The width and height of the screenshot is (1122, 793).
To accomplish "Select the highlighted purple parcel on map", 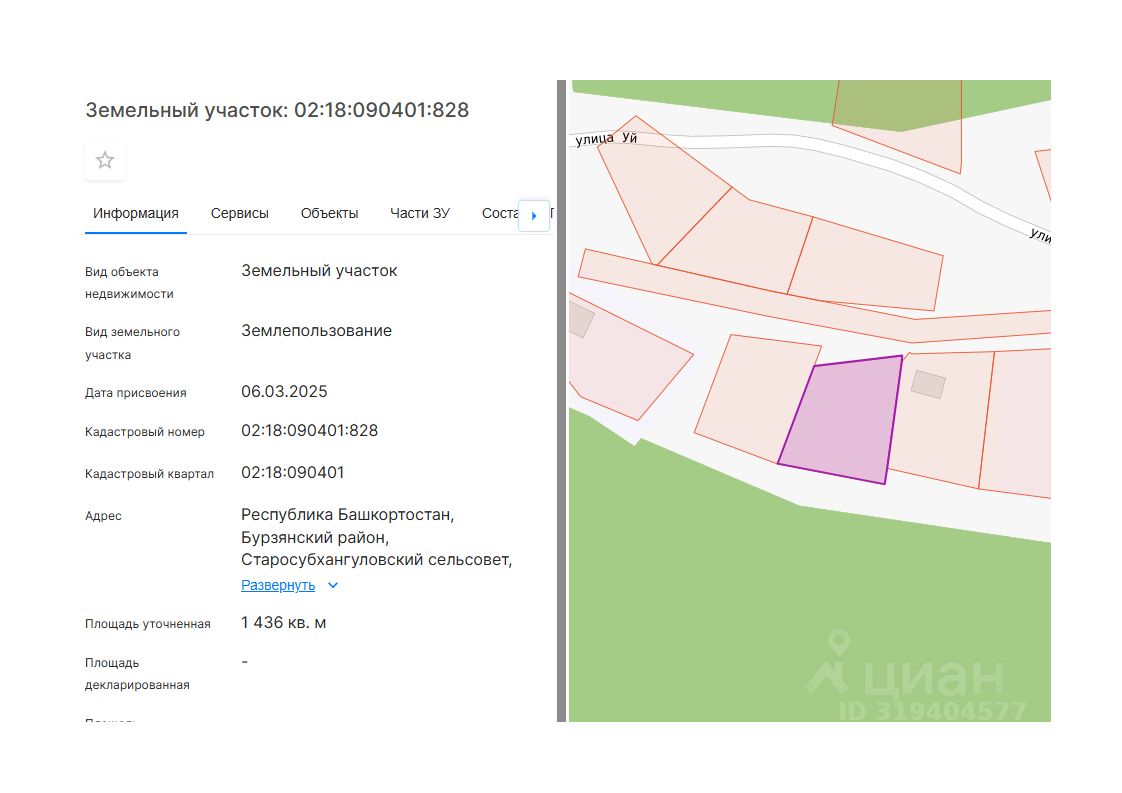I will point(843,419).
